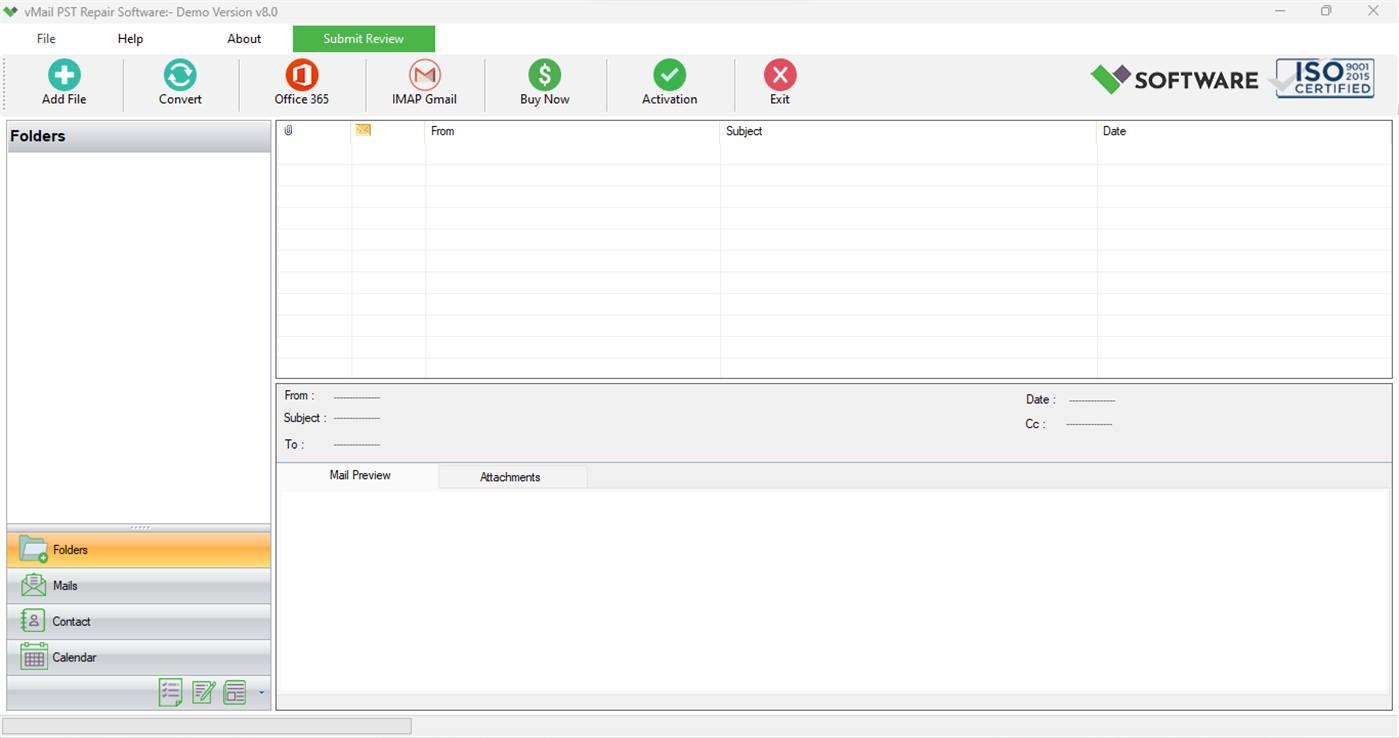Click the Submit Review button

click(363, 38)
